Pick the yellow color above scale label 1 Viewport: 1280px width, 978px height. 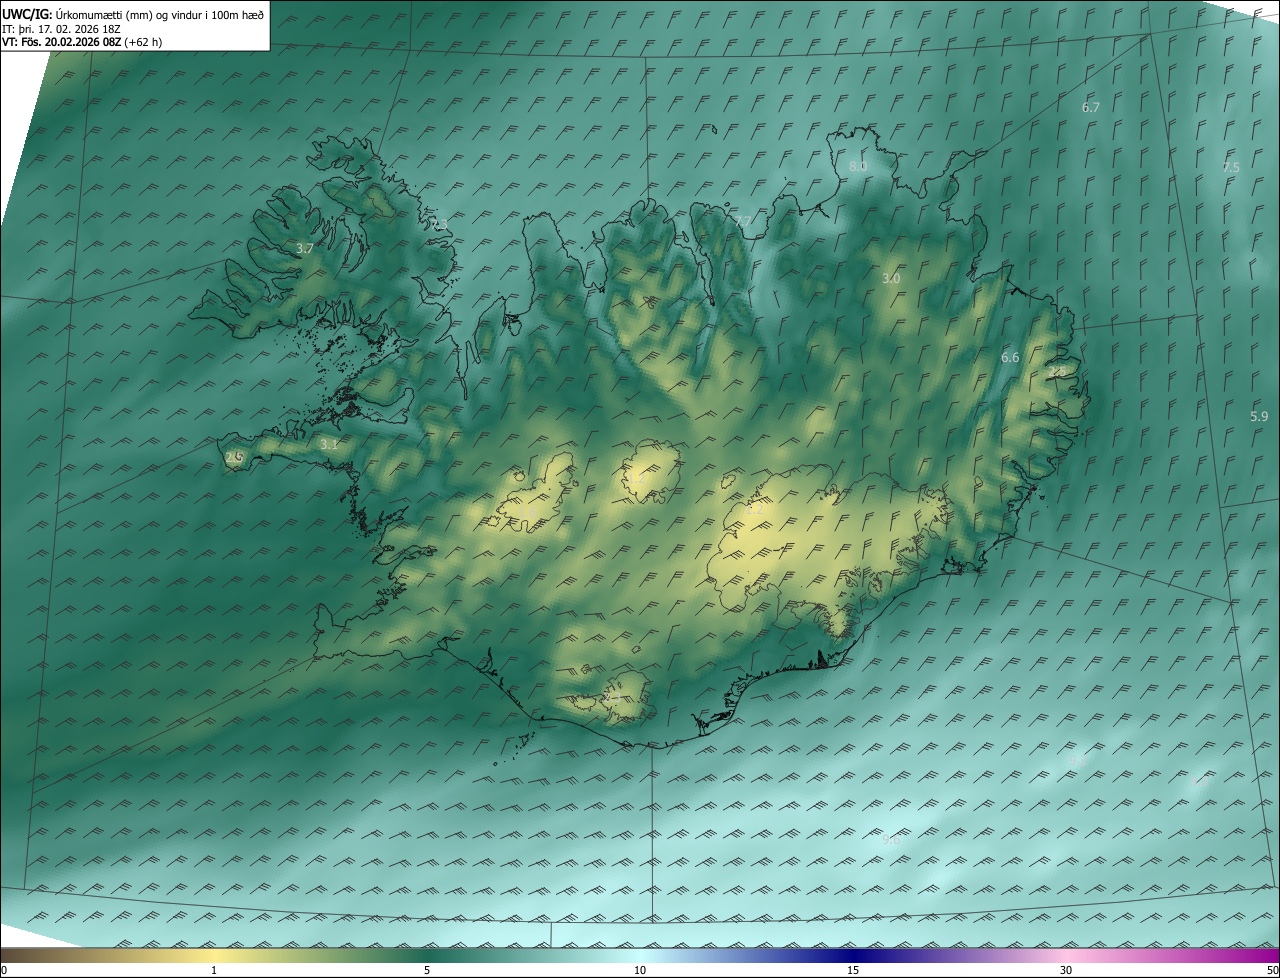214,955
